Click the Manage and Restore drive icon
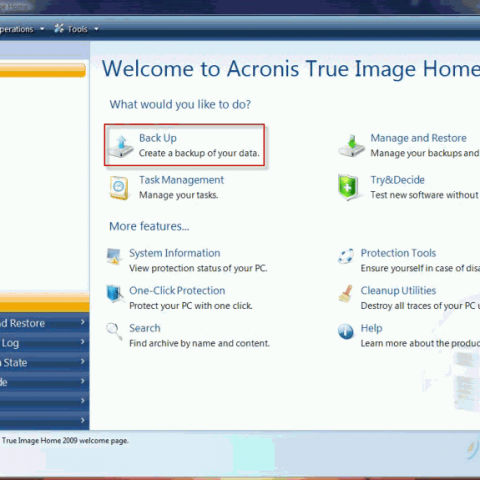This screenshot has height=480, width=480. click(x=351, y=145)
